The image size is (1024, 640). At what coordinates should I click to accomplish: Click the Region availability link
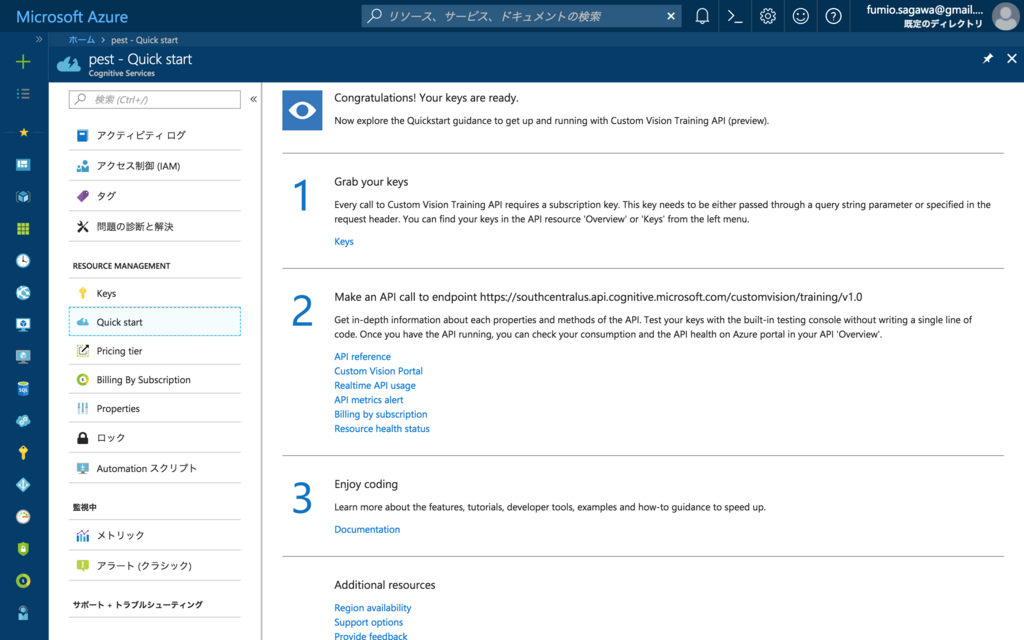pos(373,608)
